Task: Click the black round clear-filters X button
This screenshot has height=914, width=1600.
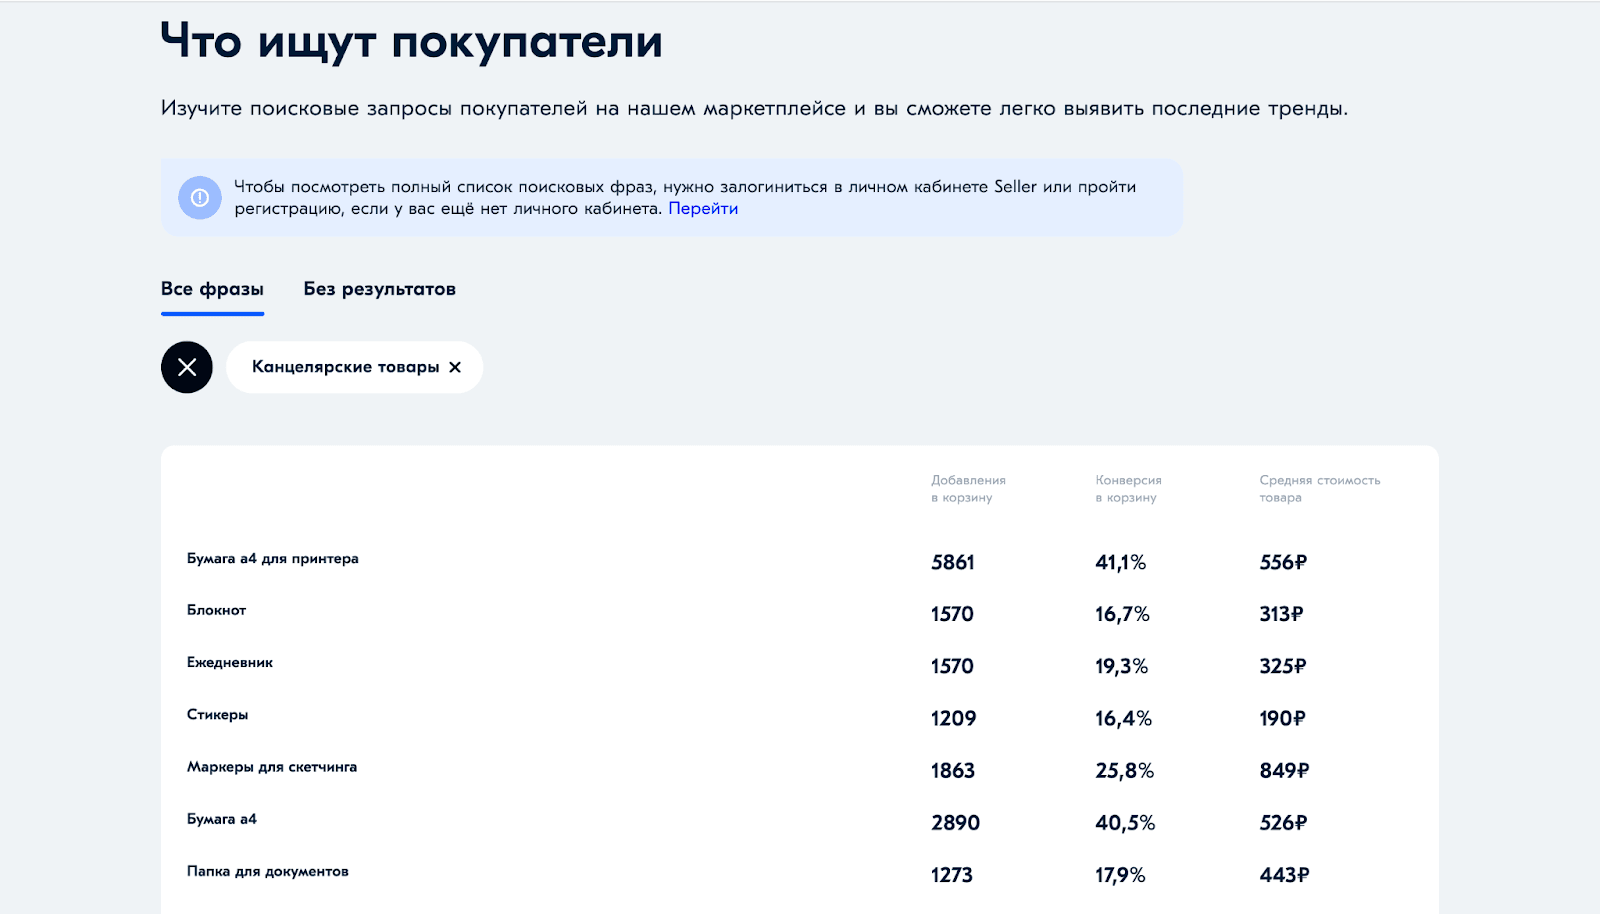Action: pos(187,367)
